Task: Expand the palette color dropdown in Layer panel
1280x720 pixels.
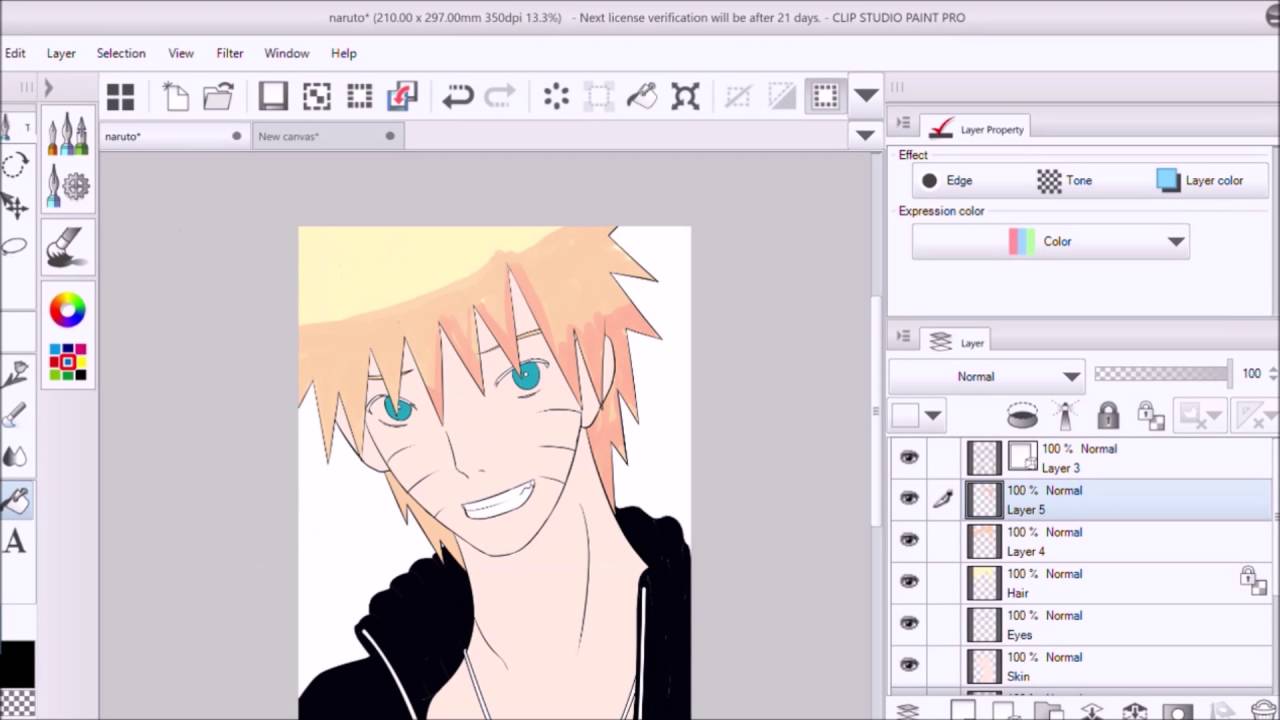Action: click(932, 415)
